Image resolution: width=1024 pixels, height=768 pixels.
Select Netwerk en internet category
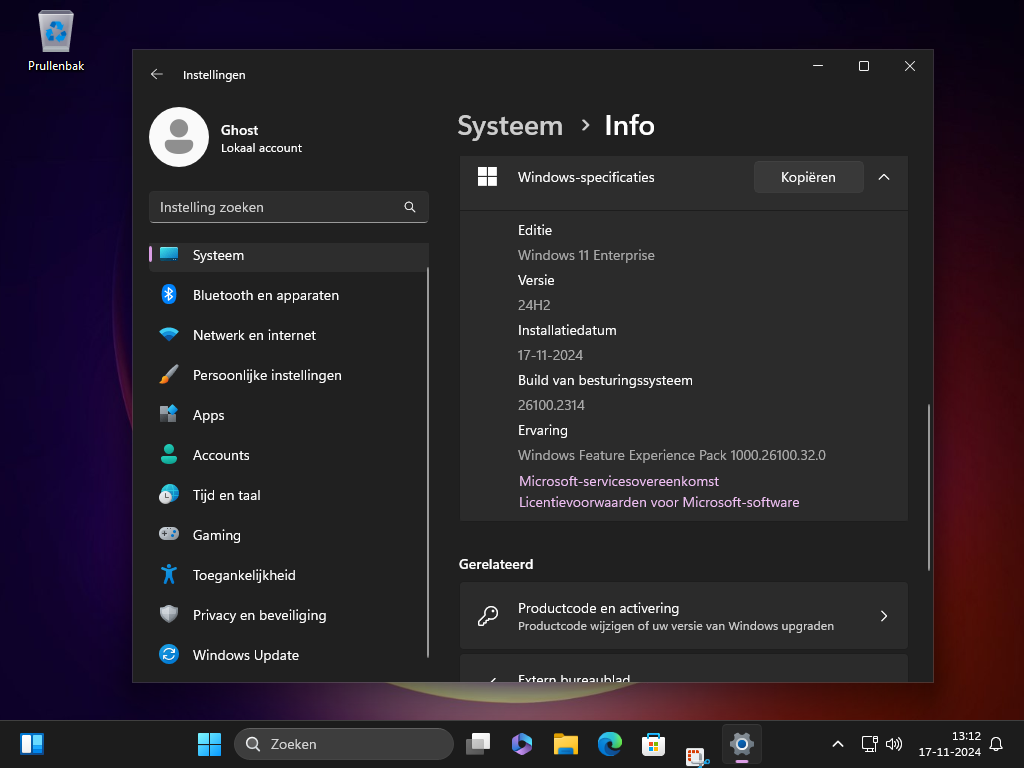point(289,335)
